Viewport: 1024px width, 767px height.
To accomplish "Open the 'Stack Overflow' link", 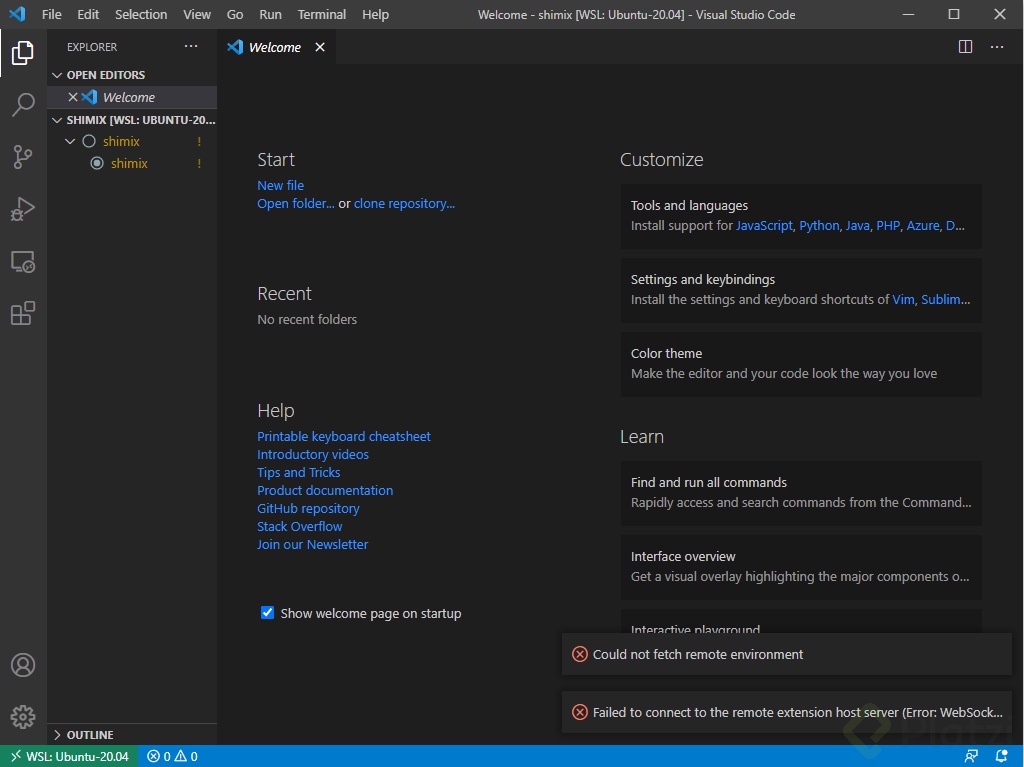I will [300, 527].
